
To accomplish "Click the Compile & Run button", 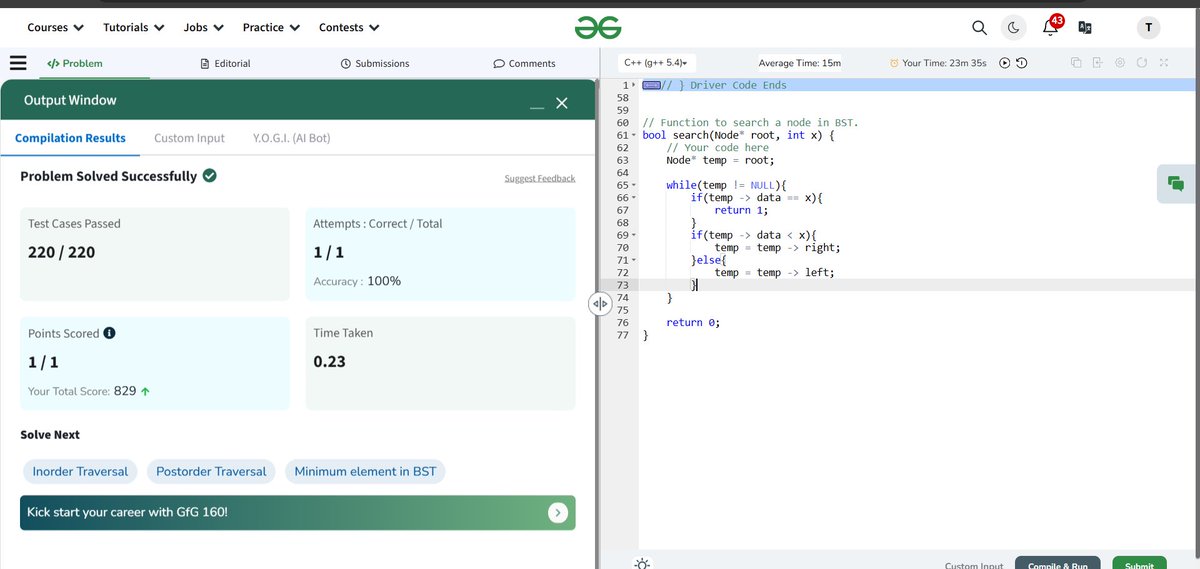I will [x=1057, y=563].
